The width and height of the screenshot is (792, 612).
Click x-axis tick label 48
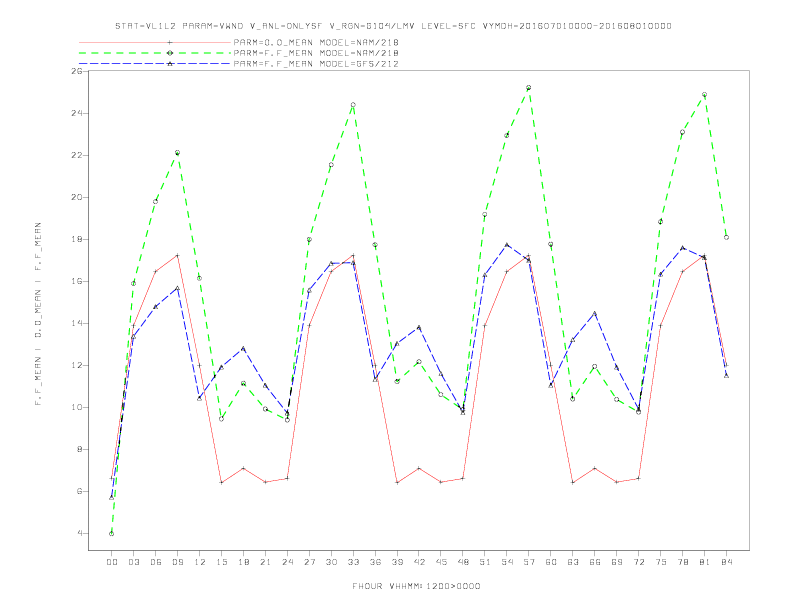tap(463, 562)
